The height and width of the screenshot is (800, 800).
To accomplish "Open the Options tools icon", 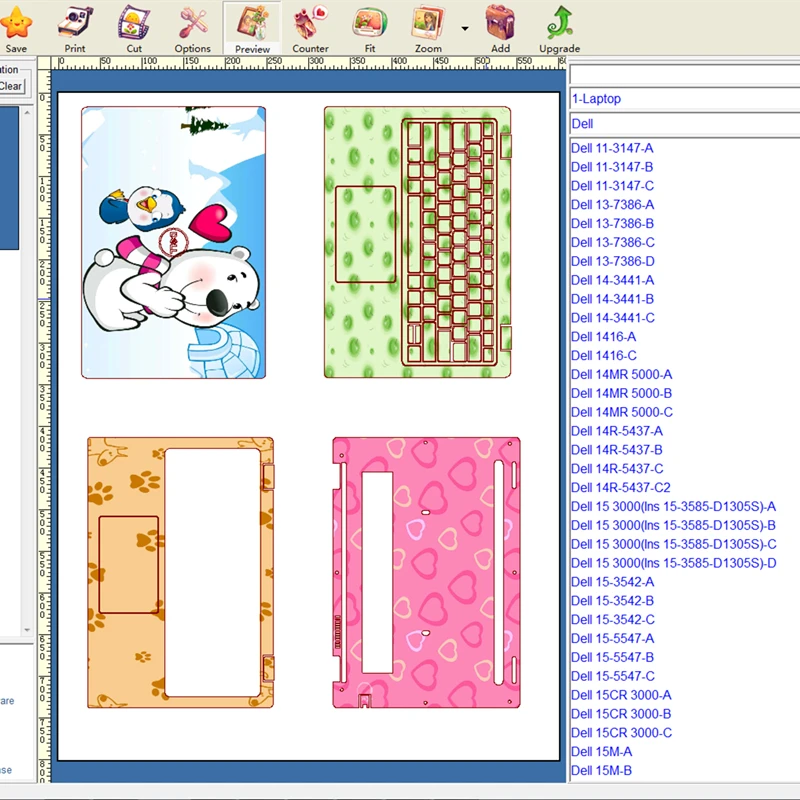I will [x=192, y=22].
